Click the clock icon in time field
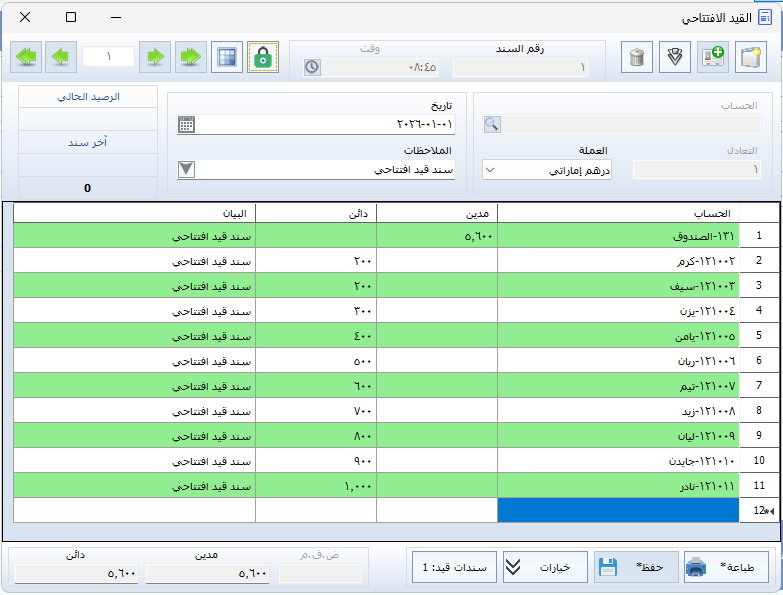Screen dimensions: 783x595 (x=312, y=67)
